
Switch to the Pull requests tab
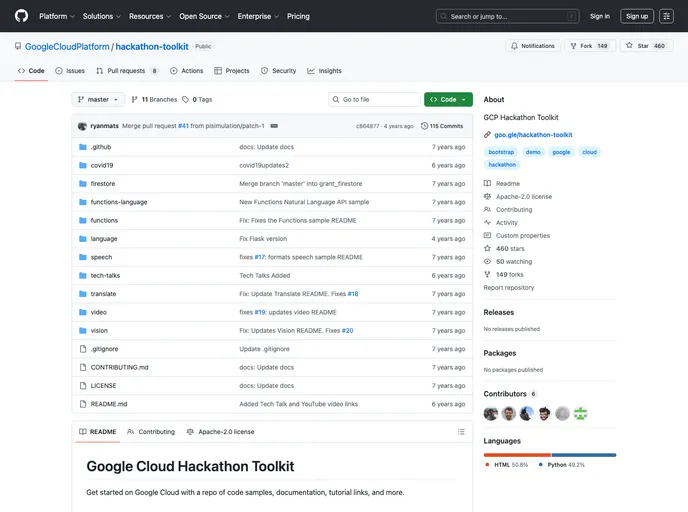[127, 71]
